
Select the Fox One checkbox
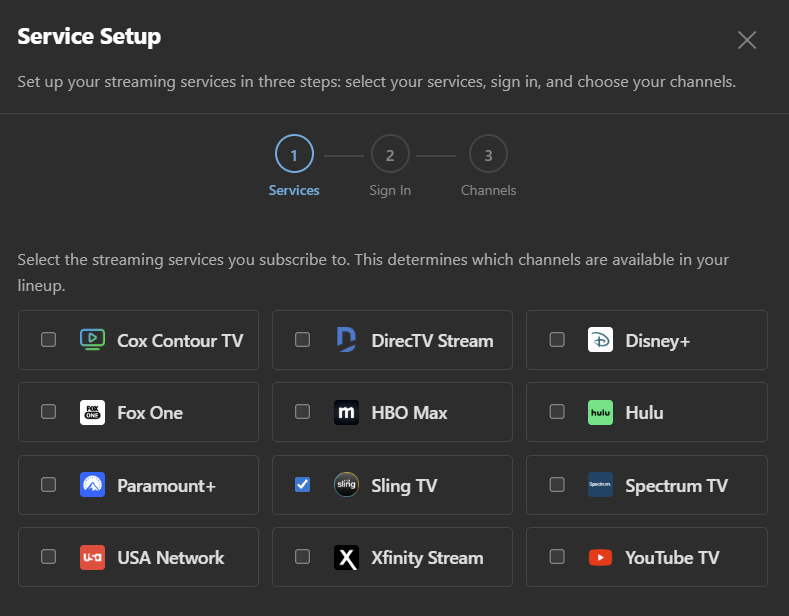pyautogui.click(x=48, y=412)
